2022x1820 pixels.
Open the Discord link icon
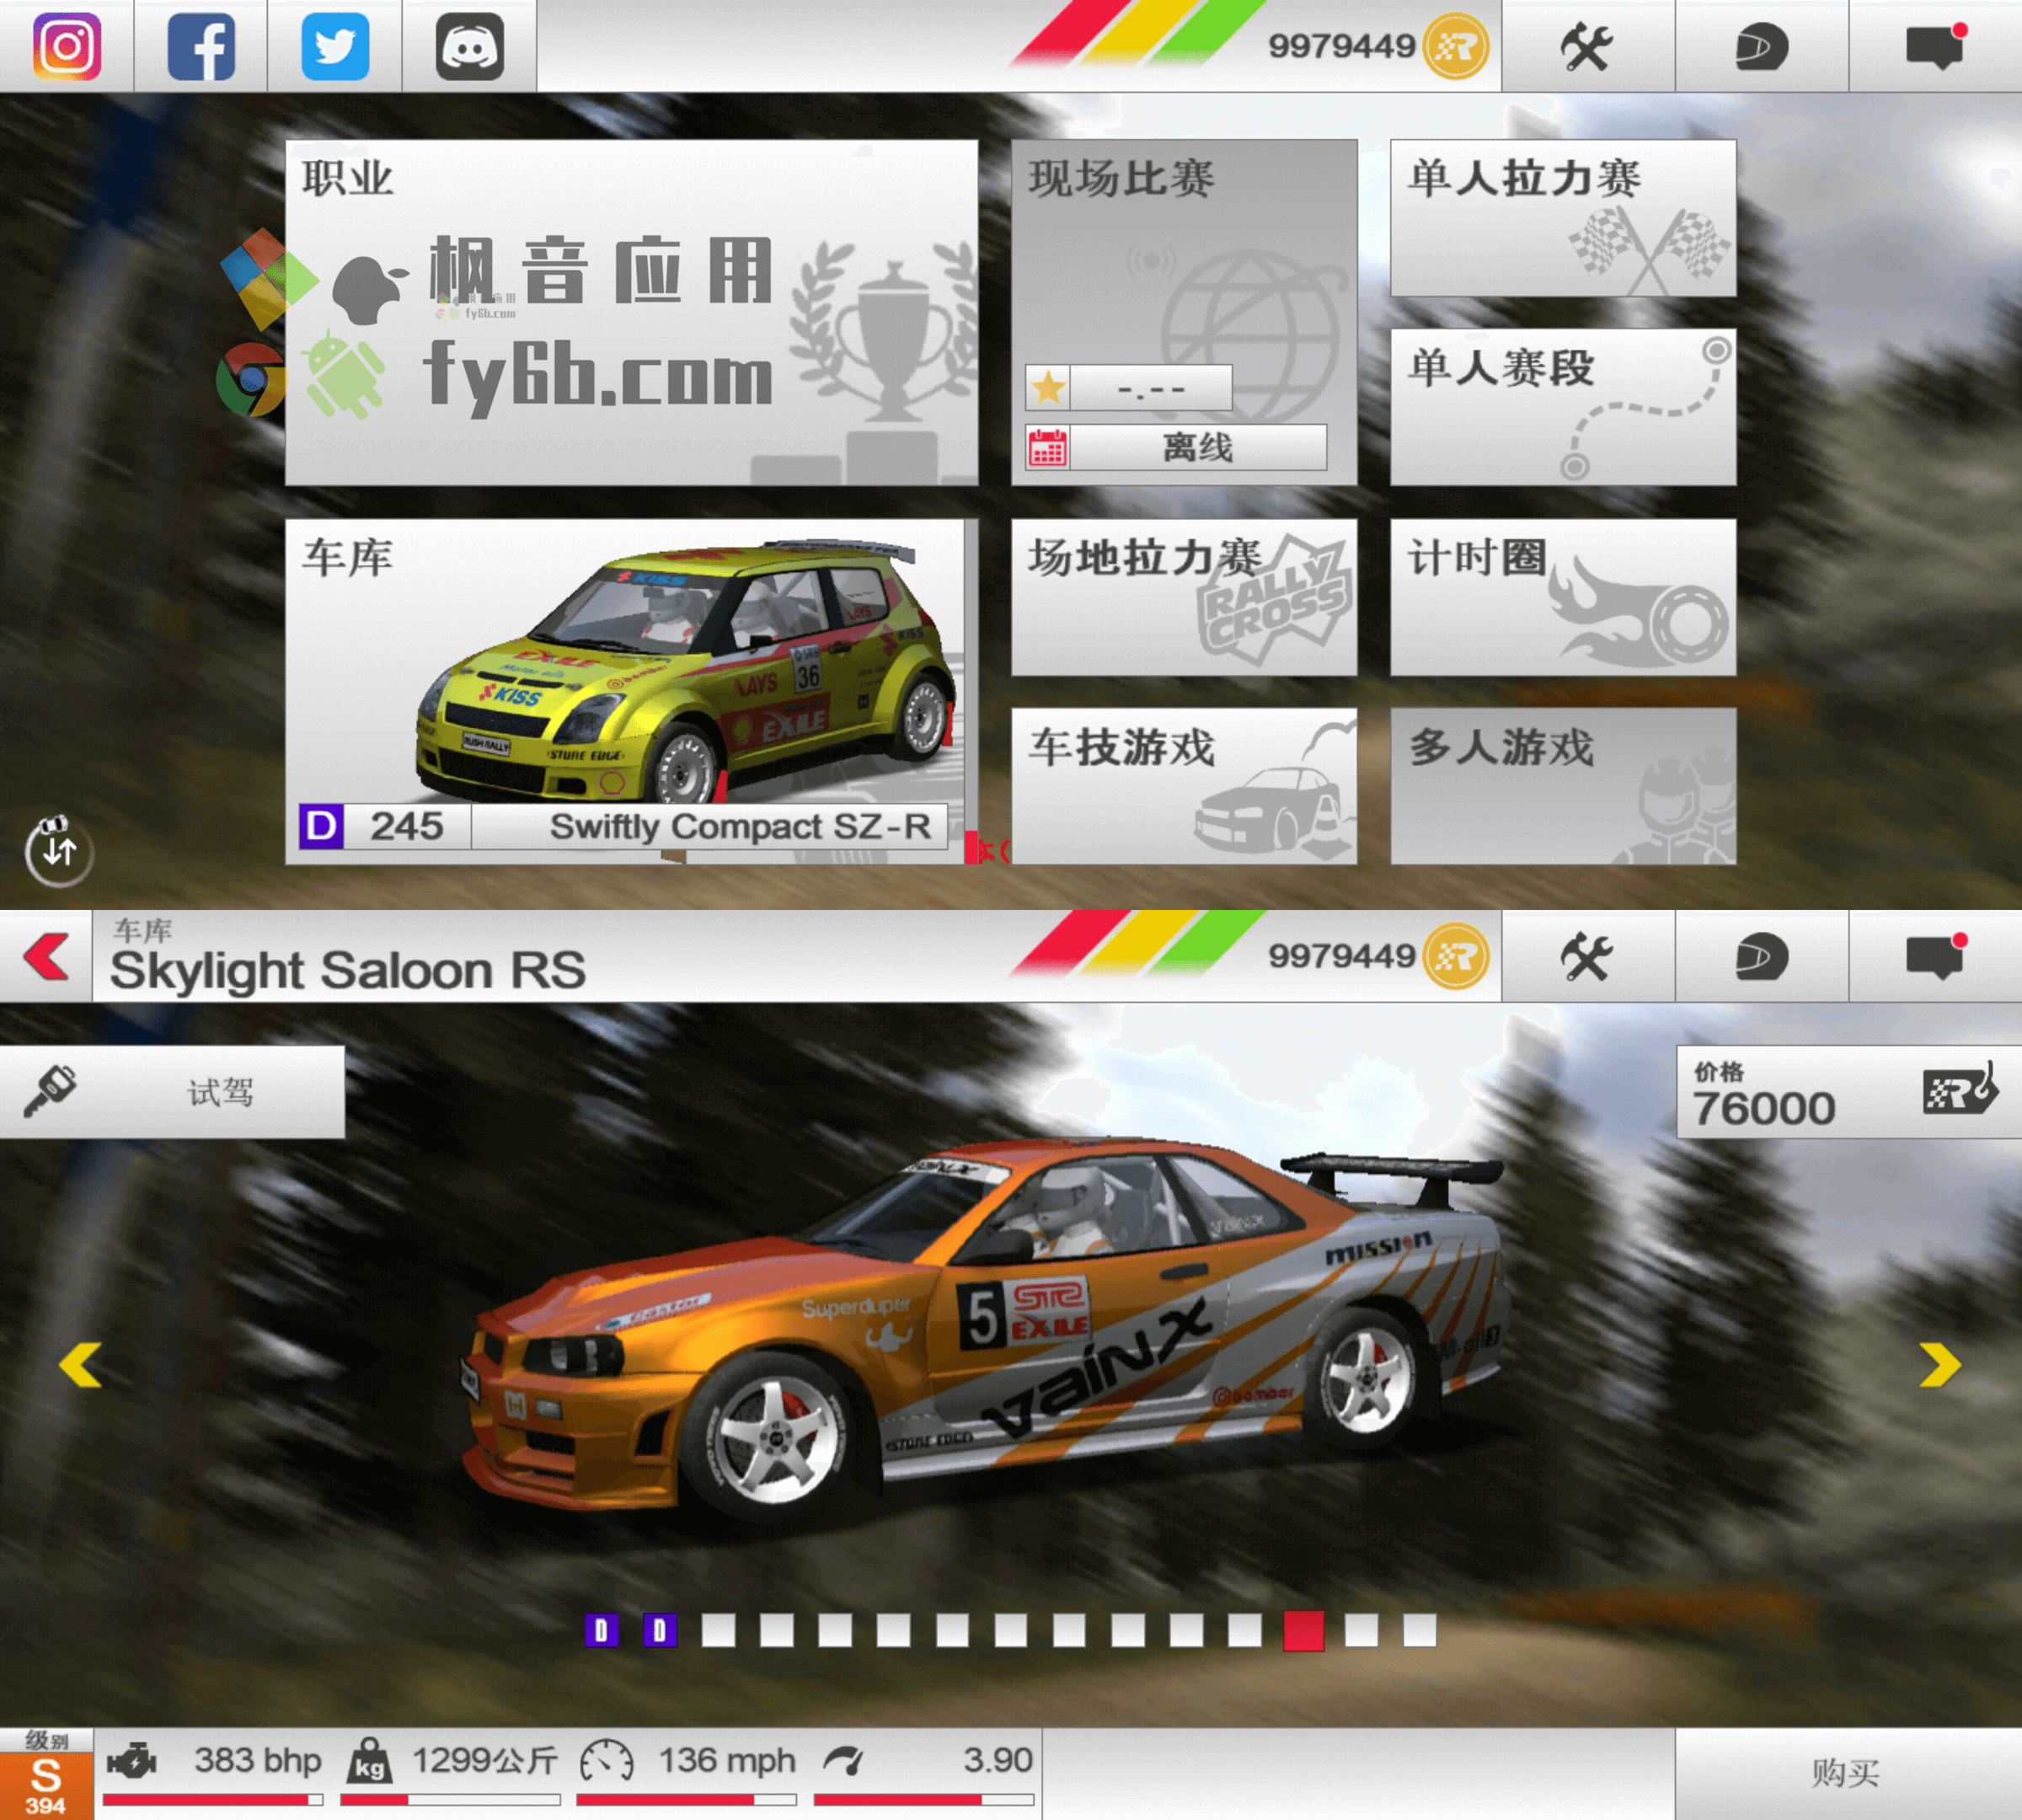pyautogui.click(x=469, y=46)
